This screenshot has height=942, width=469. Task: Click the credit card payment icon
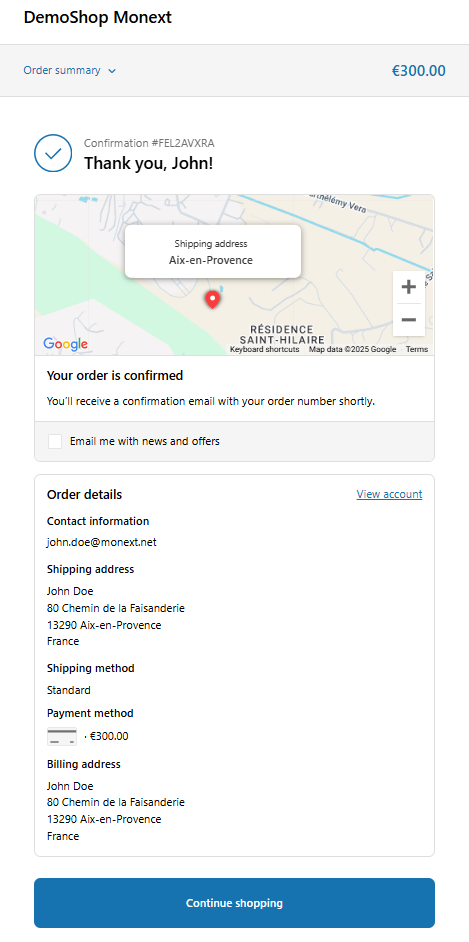[x=62, y=736]
